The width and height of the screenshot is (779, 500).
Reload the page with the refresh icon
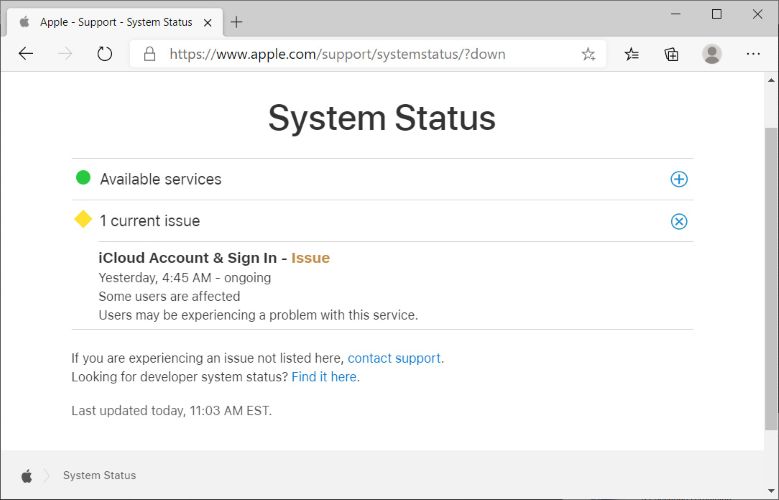(104, 54)
